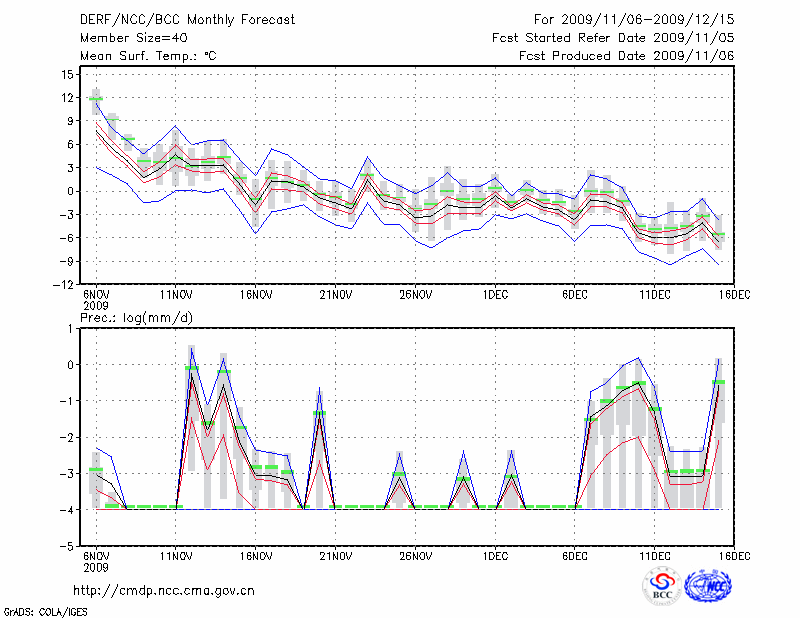Click the BCC logo icon
This screenshot has width=800, height=618.
662,585
